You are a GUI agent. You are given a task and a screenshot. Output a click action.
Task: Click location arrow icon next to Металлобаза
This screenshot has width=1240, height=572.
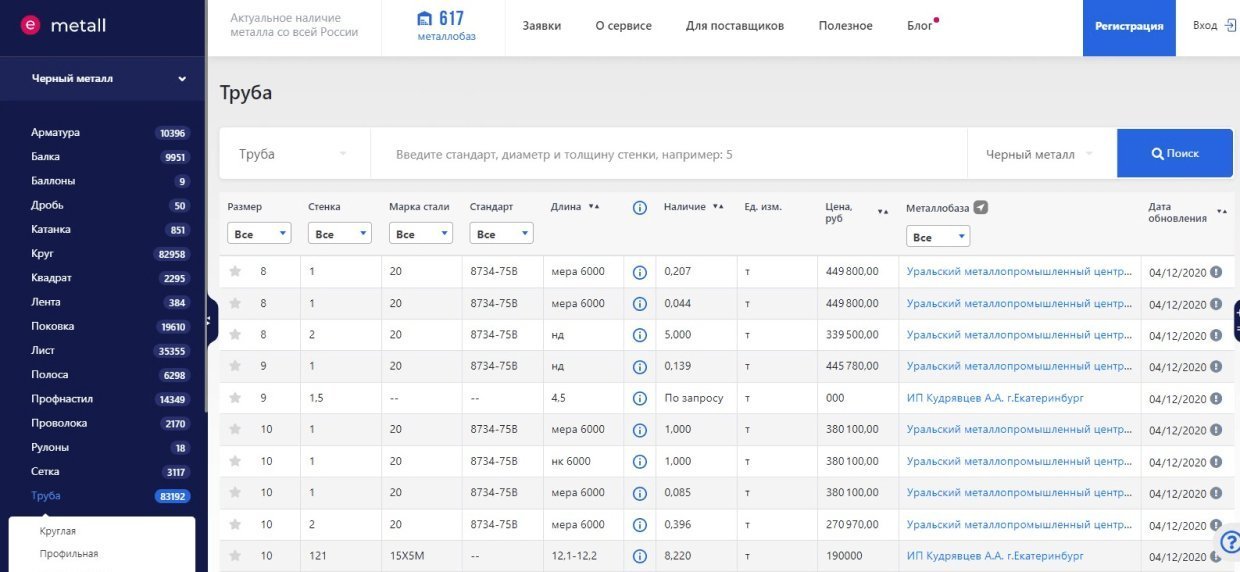click(981, 207)
